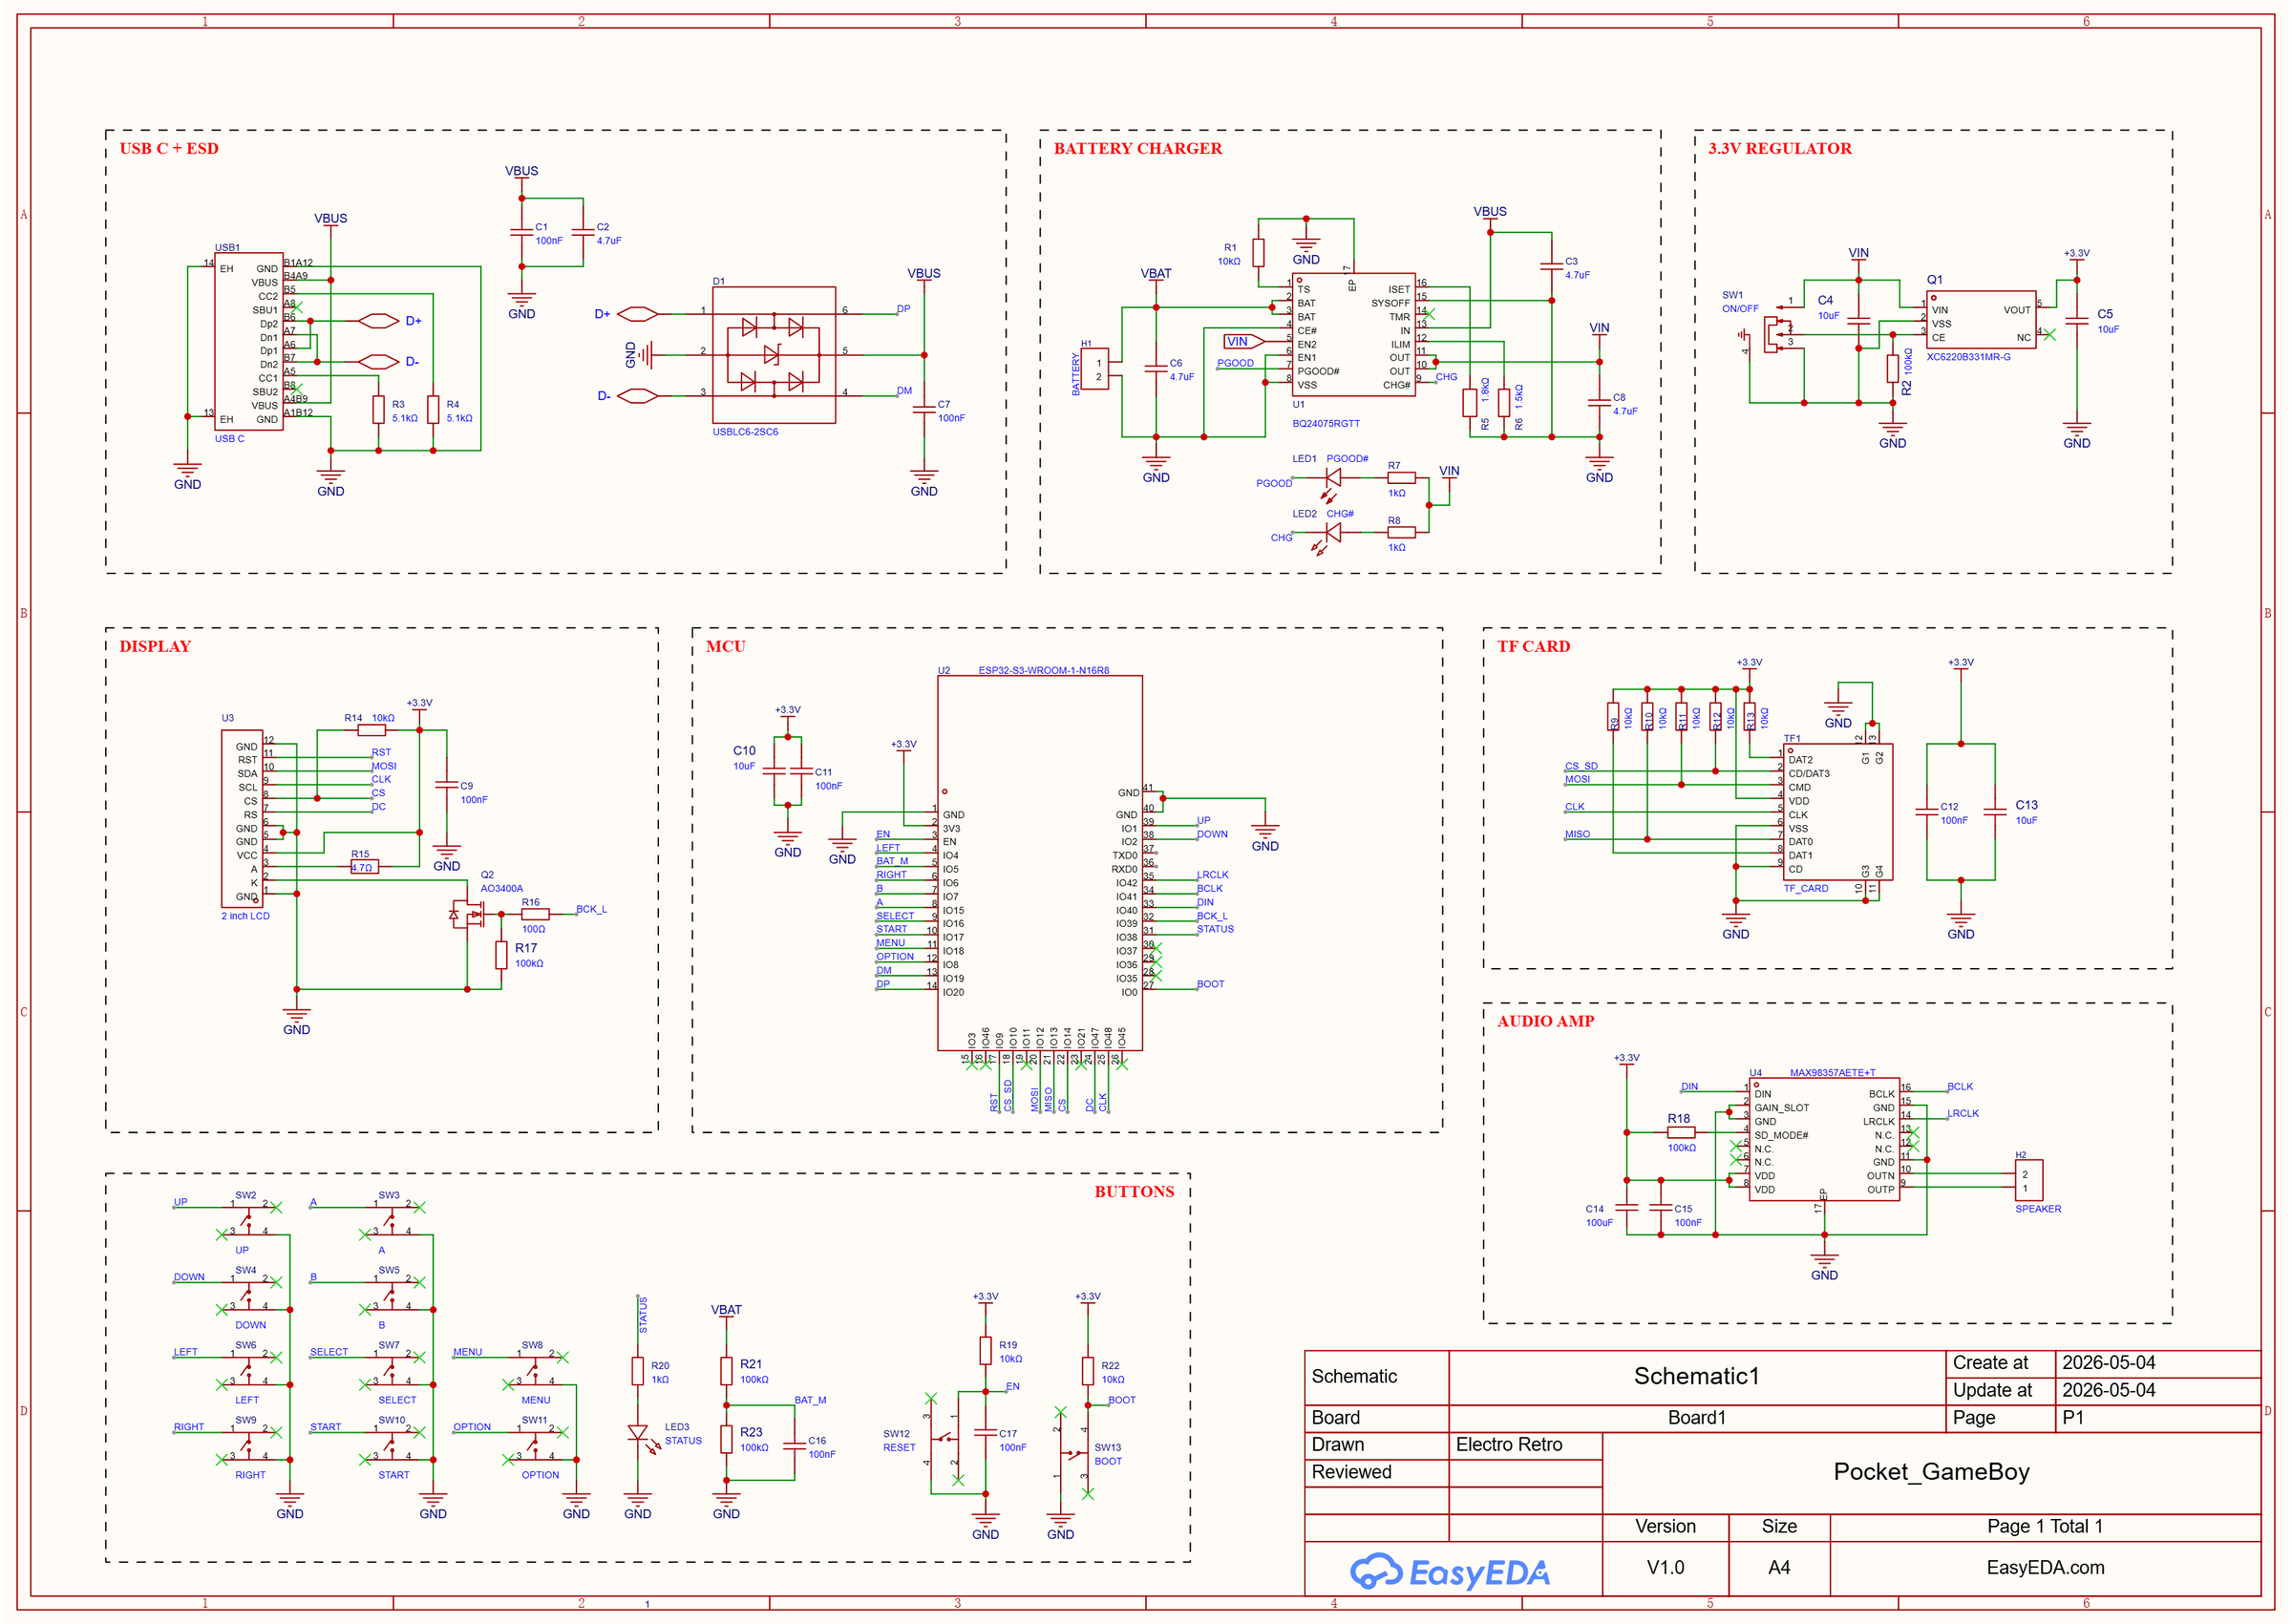The image size is (2292, 1624).
Task: Select resistor R1 10kΩ in battery charger
Action: pyautogui.click(x=1258, y=253)
